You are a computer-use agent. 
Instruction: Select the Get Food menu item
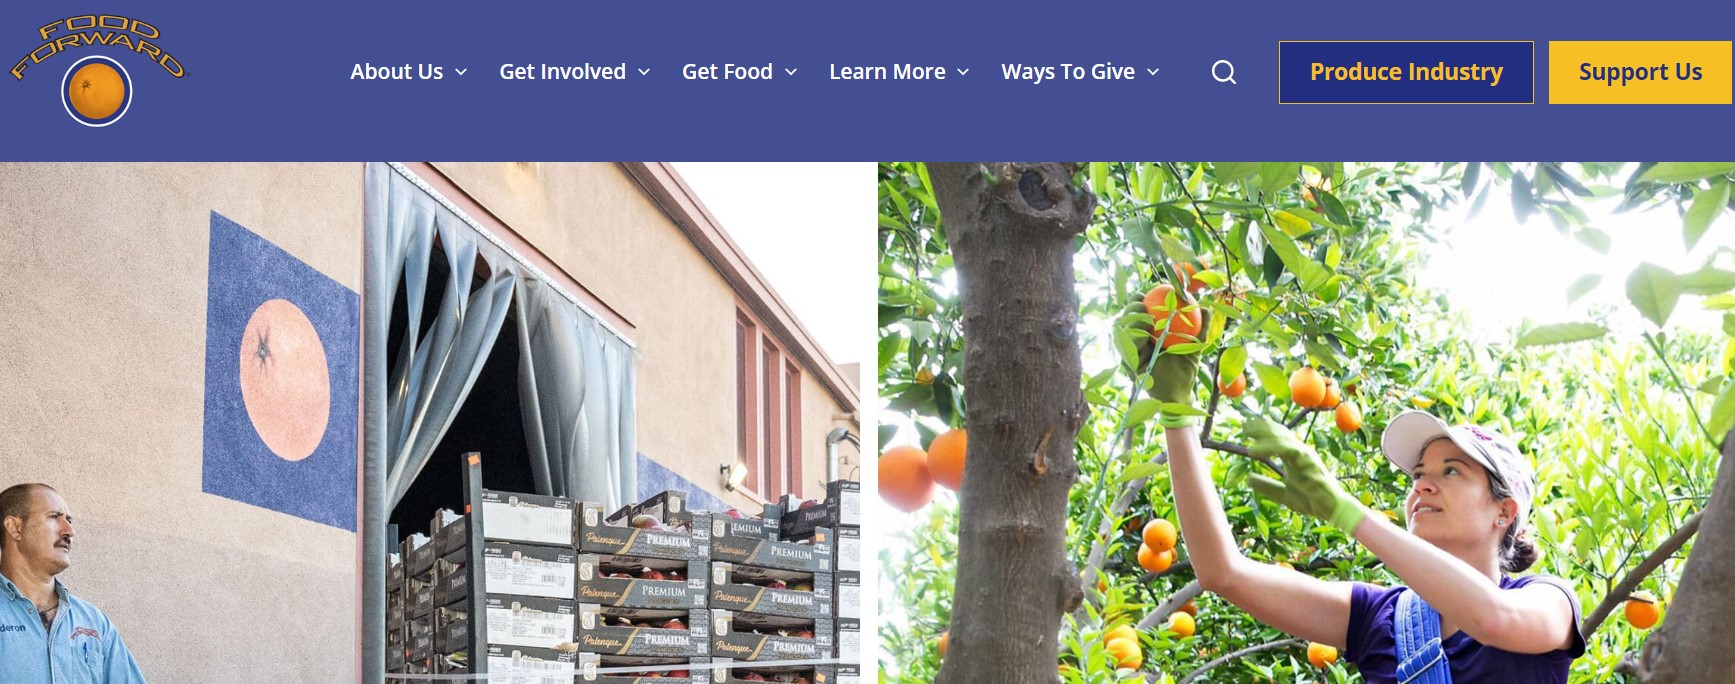(727, 72)
